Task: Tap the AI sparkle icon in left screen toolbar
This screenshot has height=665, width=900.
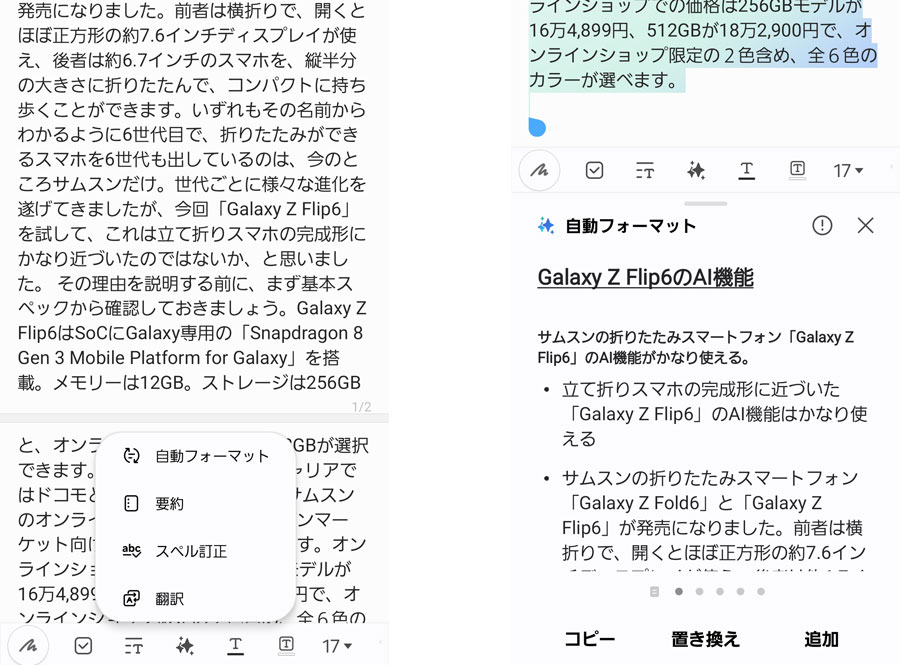Action: coord(185,646)
